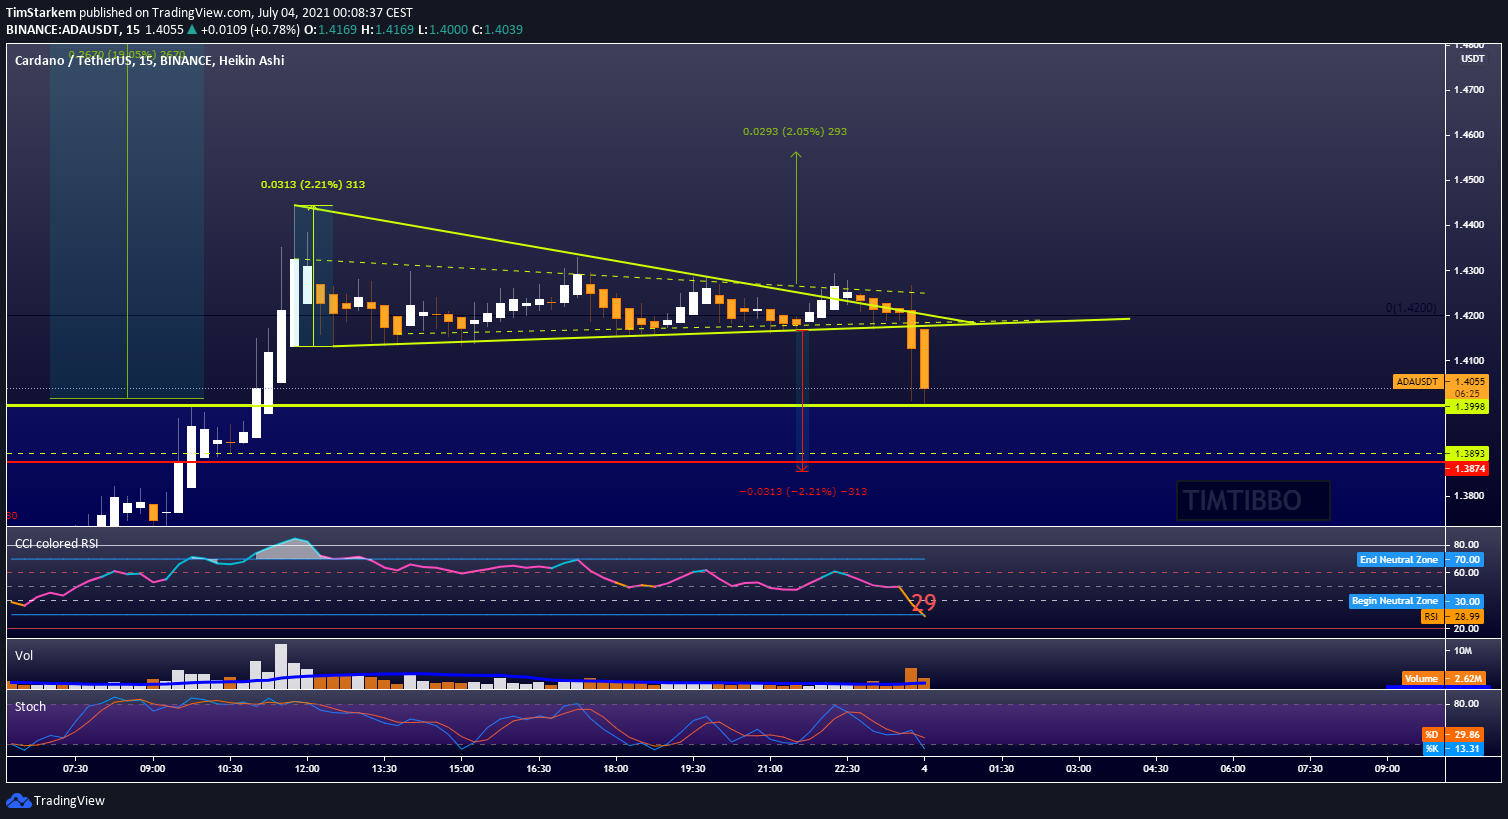The width and height of the screenshot is (1508, 819).
Task: Click the USDT currency label
Action: (x=1472, y=58)
